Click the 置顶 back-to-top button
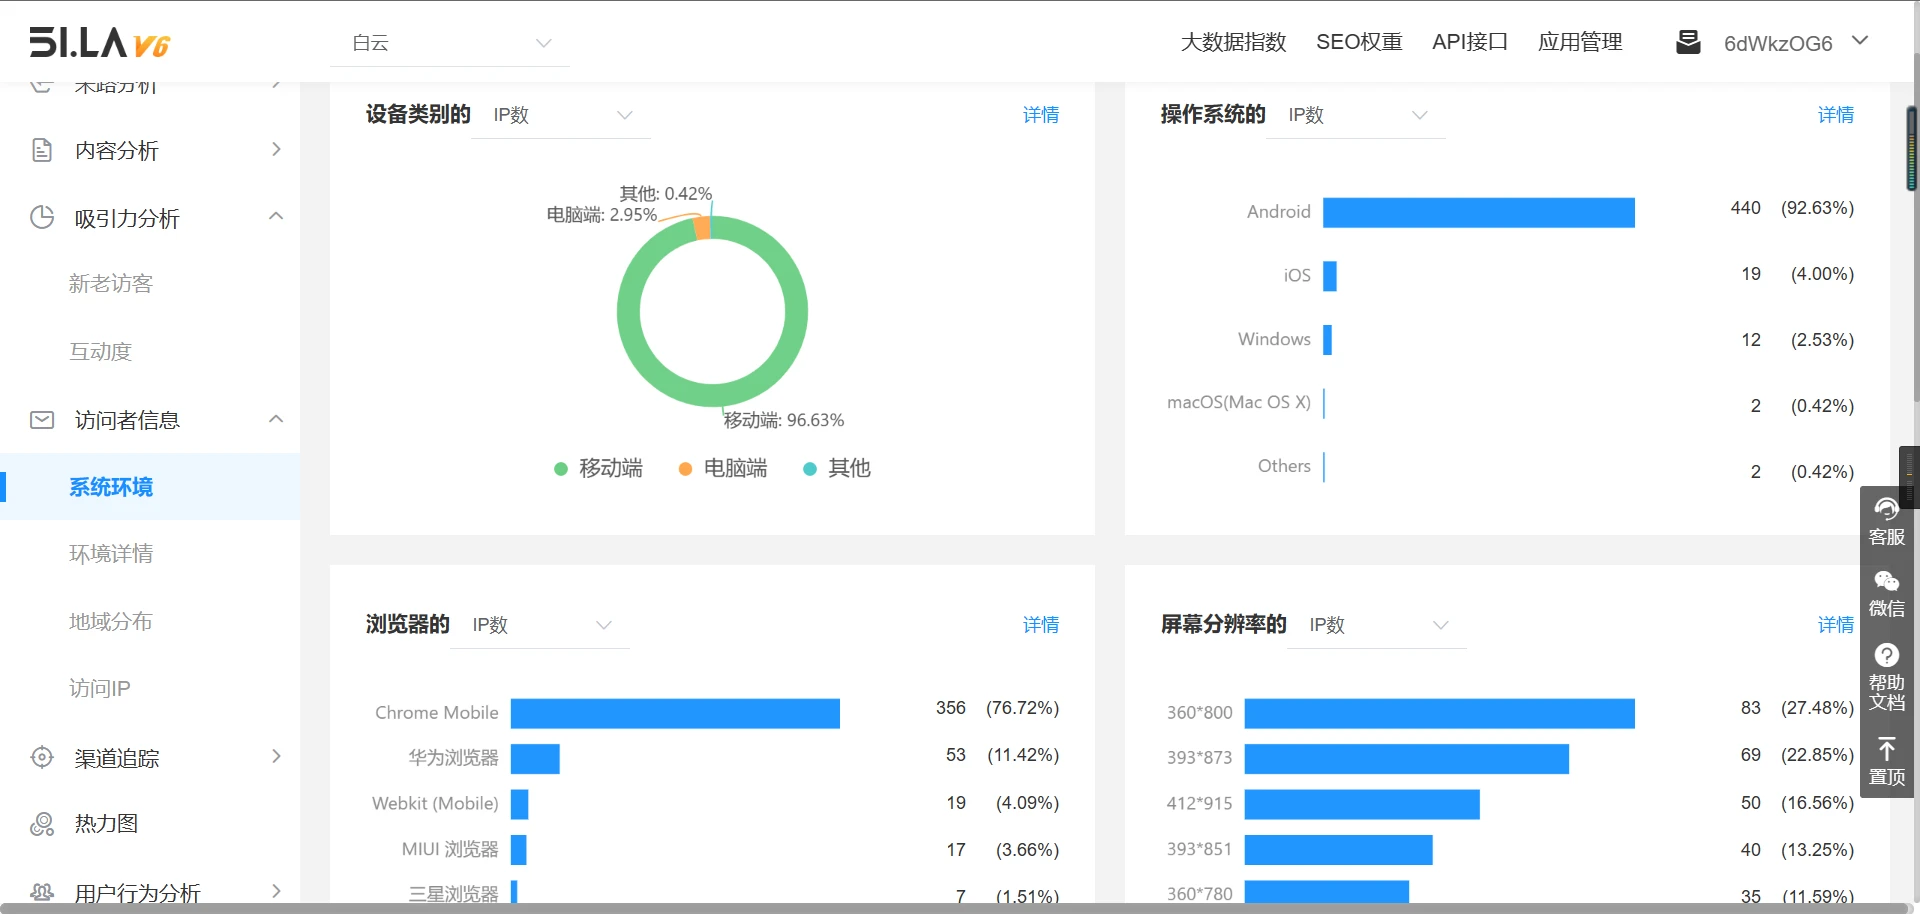Viewport: 1920px width, 914px height. click(x=1887, y=761)
